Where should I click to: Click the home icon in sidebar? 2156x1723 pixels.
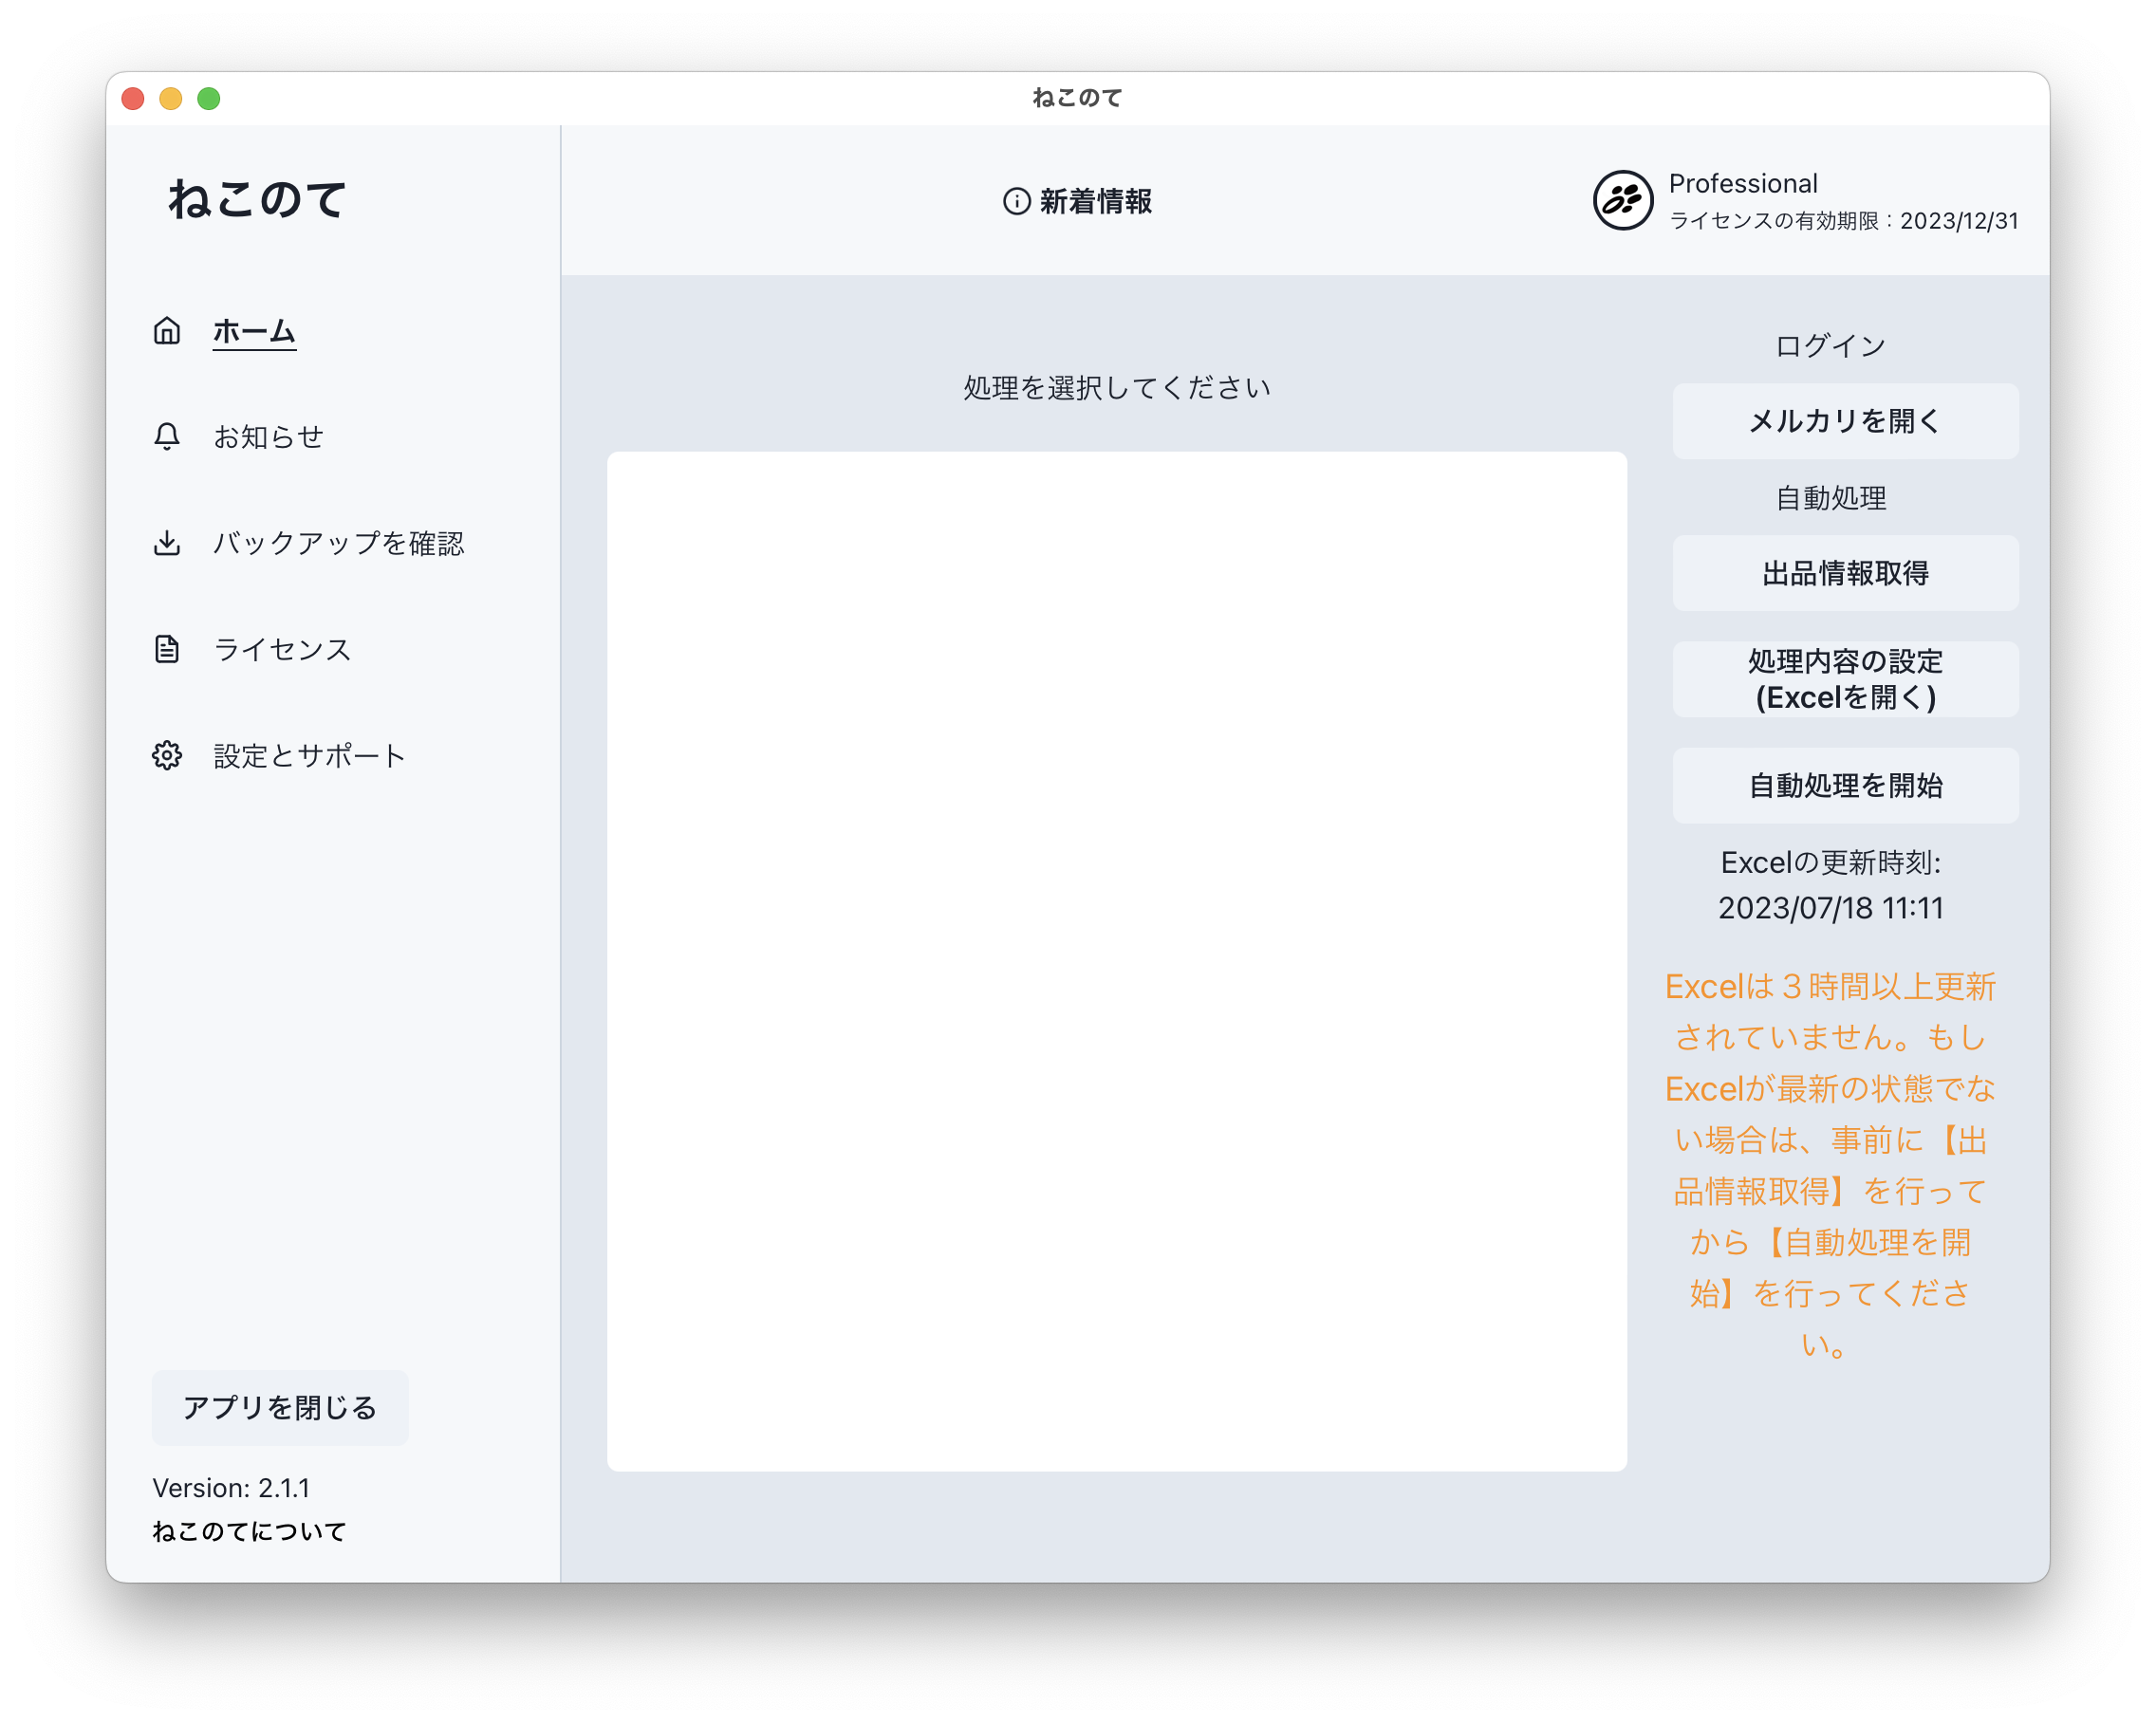167,330
